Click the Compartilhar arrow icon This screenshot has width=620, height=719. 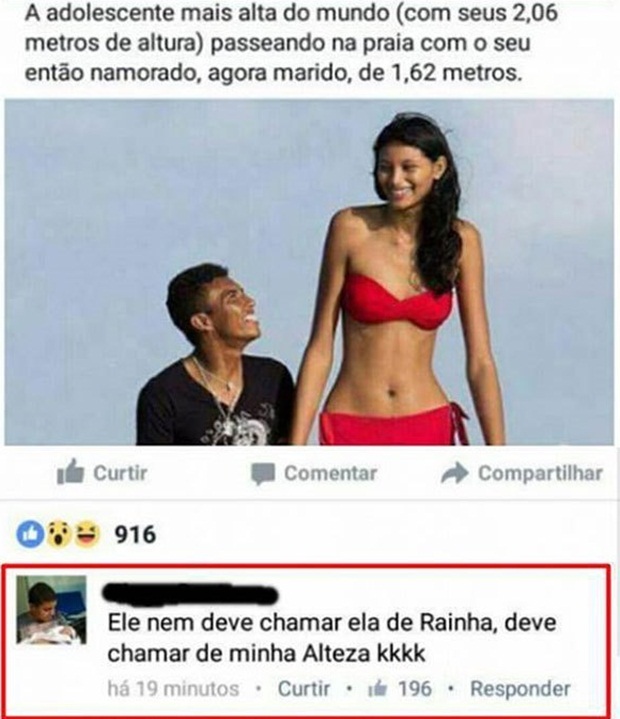(x=454, y=473)
